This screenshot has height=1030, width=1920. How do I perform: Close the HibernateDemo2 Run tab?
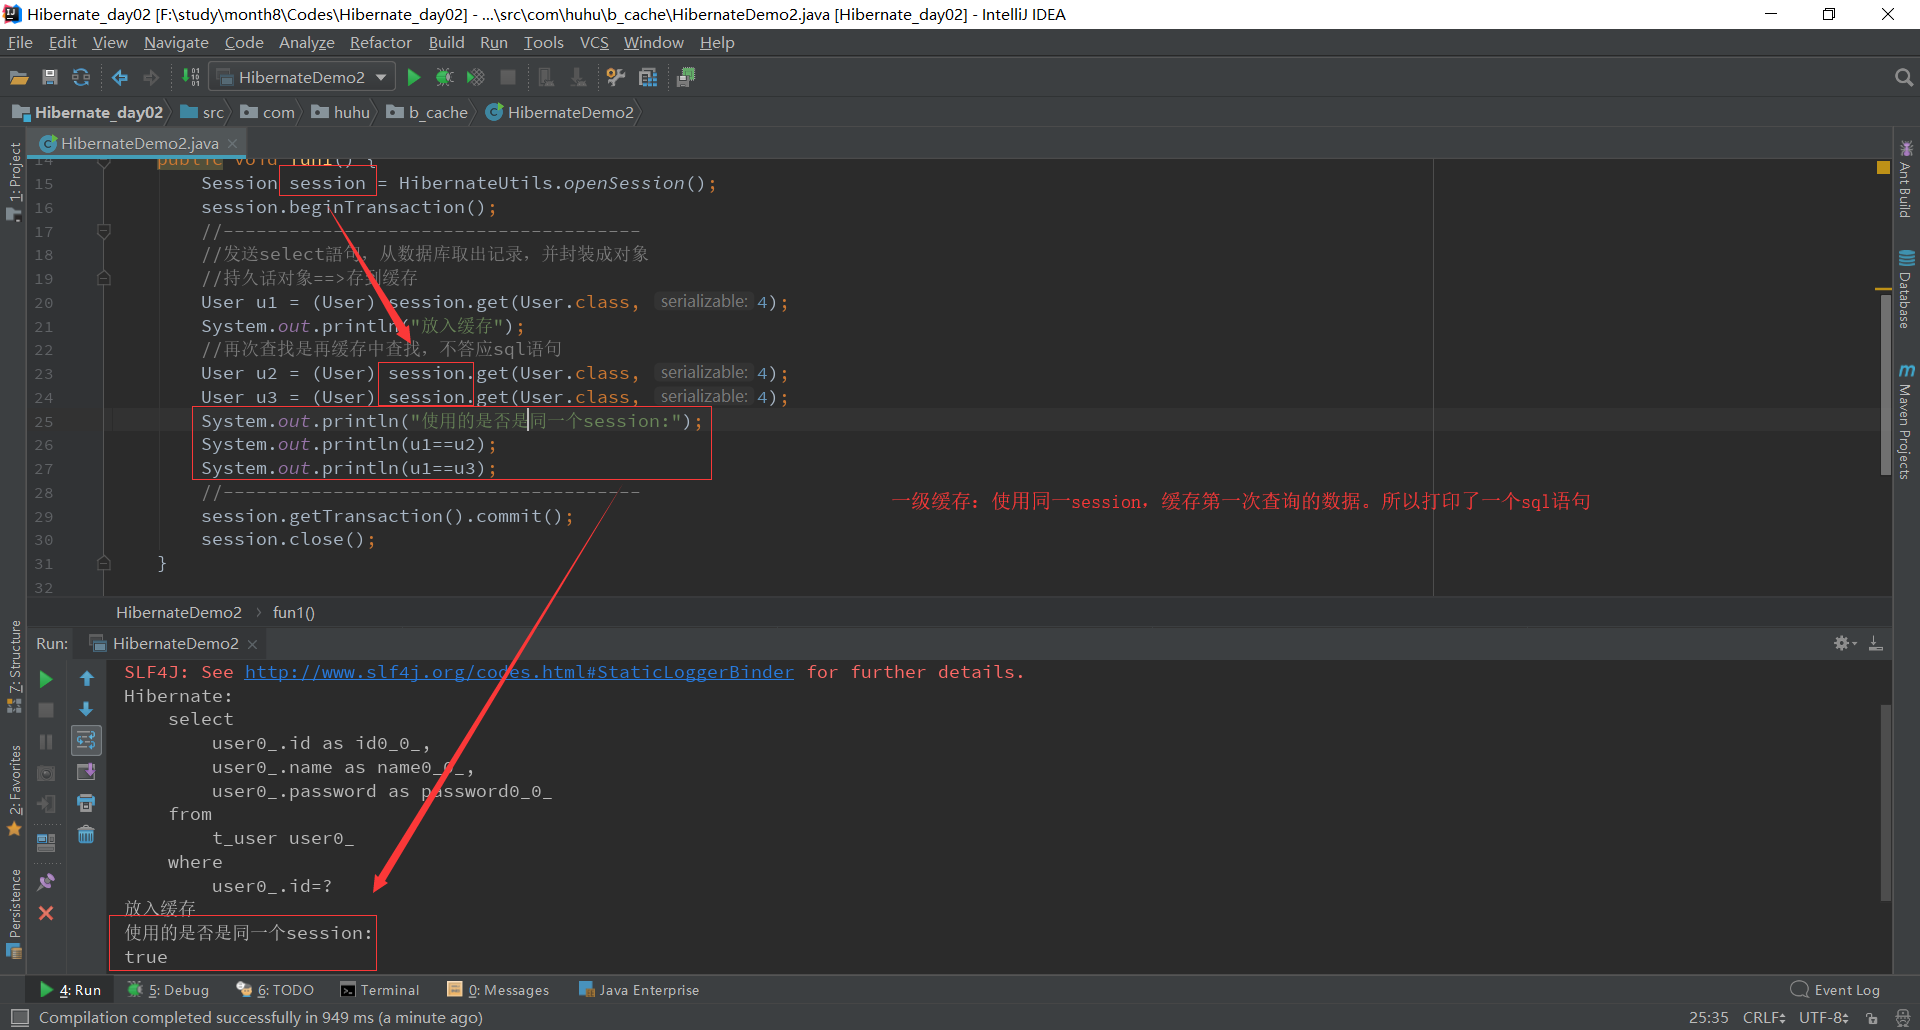(253, 644)
